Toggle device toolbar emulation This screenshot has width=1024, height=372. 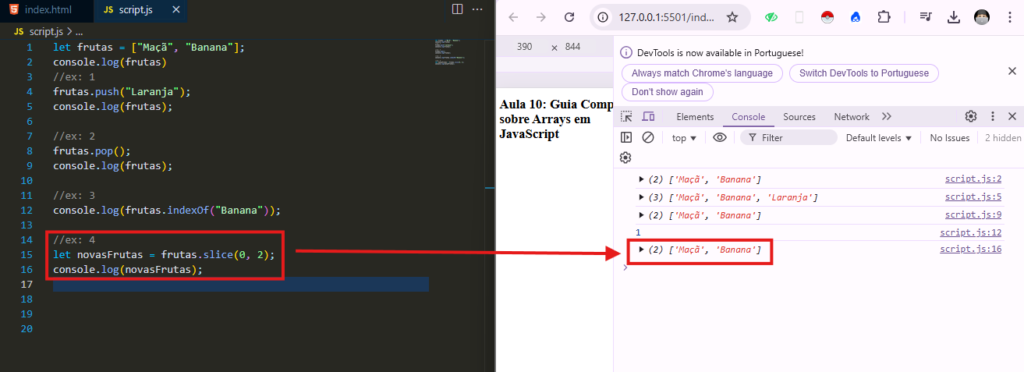point(648,117)
